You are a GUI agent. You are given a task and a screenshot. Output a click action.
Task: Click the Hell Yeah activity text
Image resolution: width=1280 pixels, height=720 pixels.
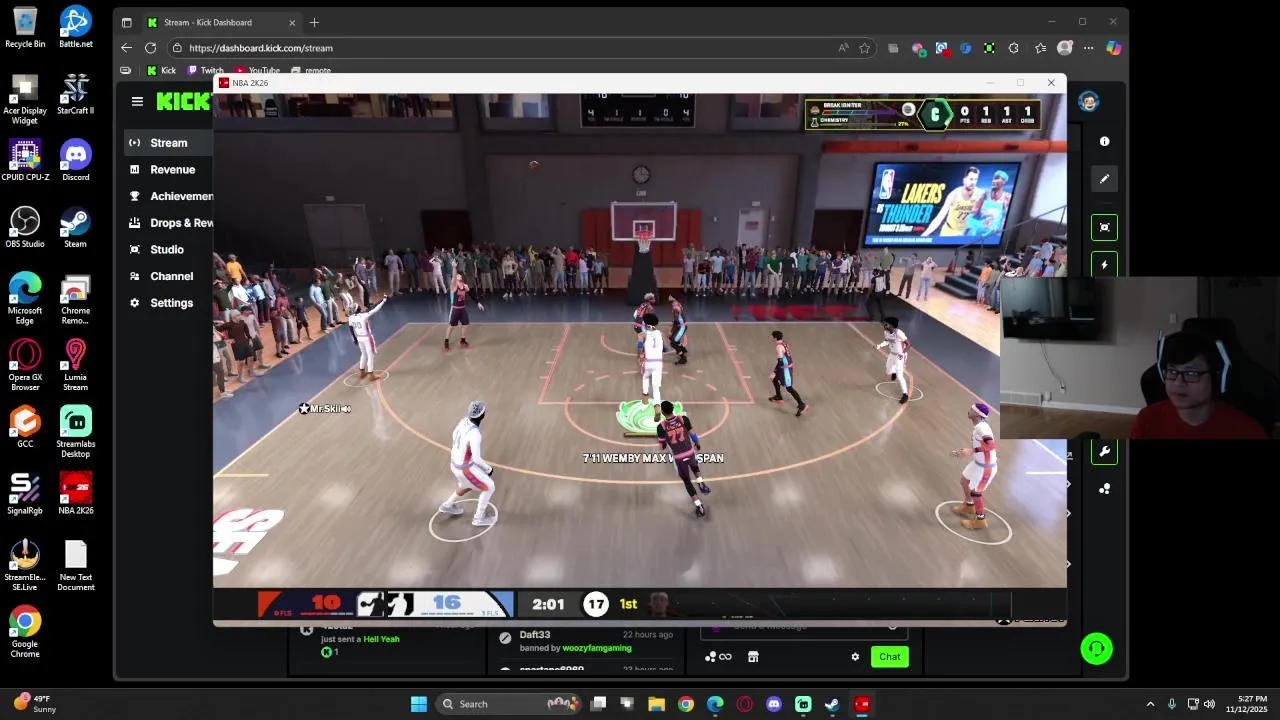(381, 639)
